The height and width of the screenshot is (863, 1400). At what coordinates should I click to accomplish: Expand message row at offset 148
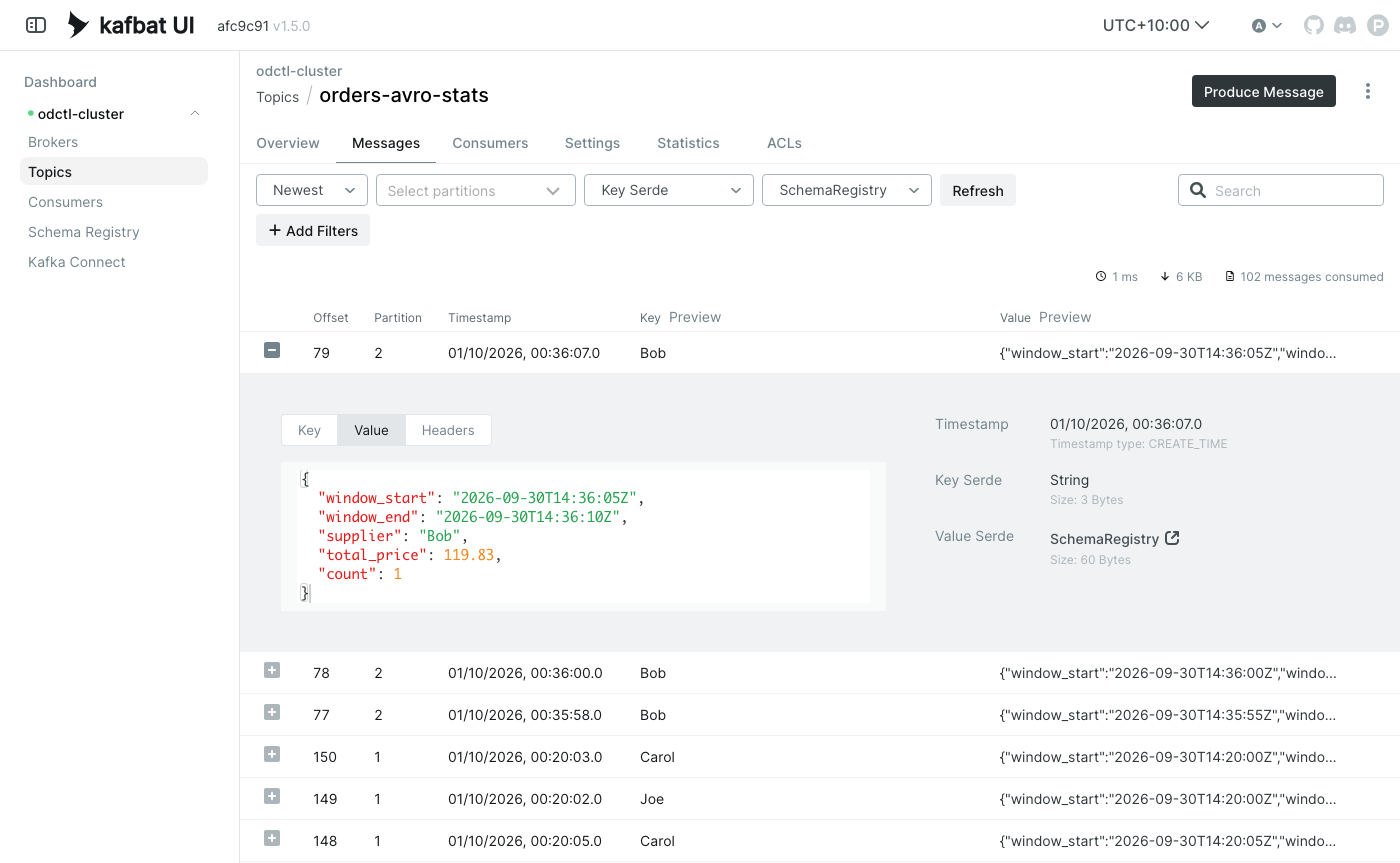click(272, 838)
